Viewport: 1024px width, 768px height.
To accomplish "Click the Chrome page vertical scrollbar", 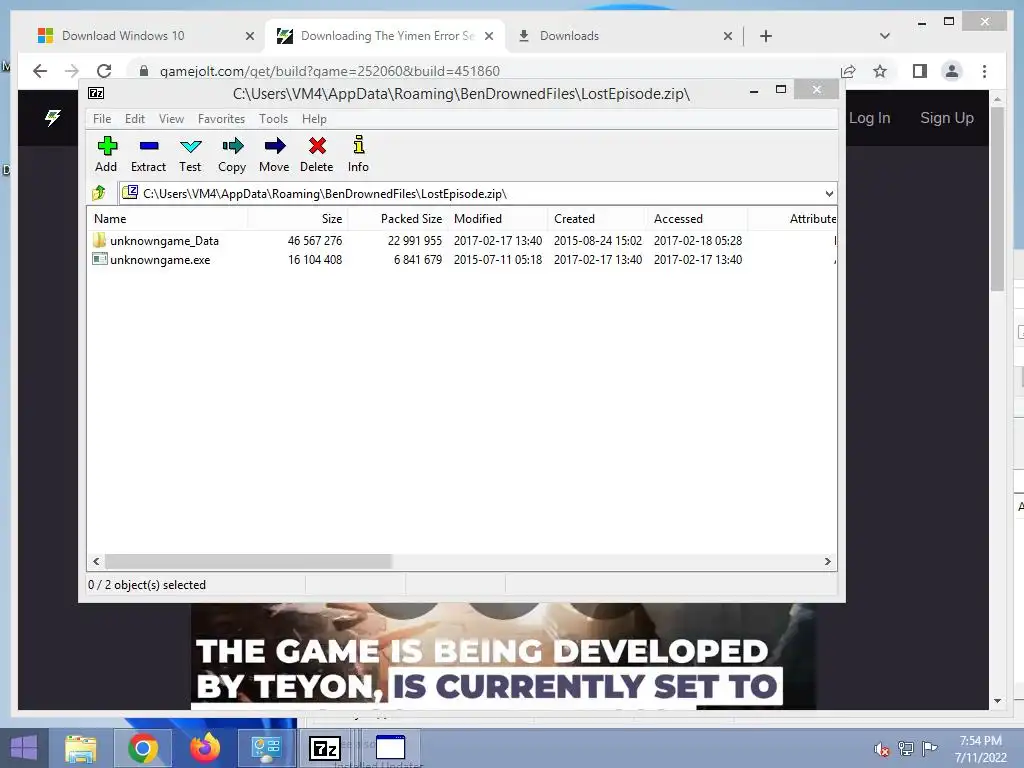I will pos(997,199).
